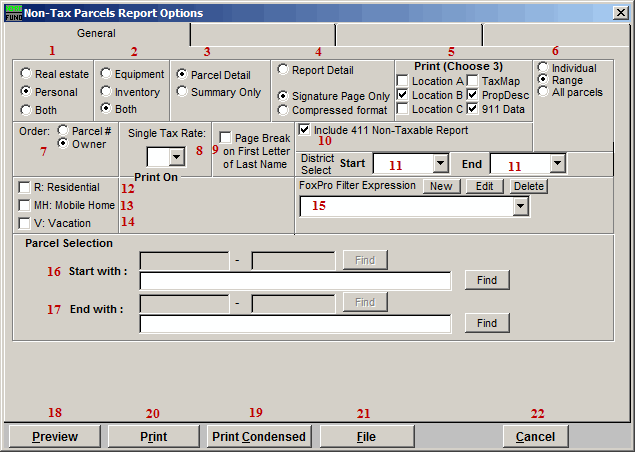Close the Non-Tax Parcels Report Options window
Screen dimensions: 635x452
coord(620,13)
